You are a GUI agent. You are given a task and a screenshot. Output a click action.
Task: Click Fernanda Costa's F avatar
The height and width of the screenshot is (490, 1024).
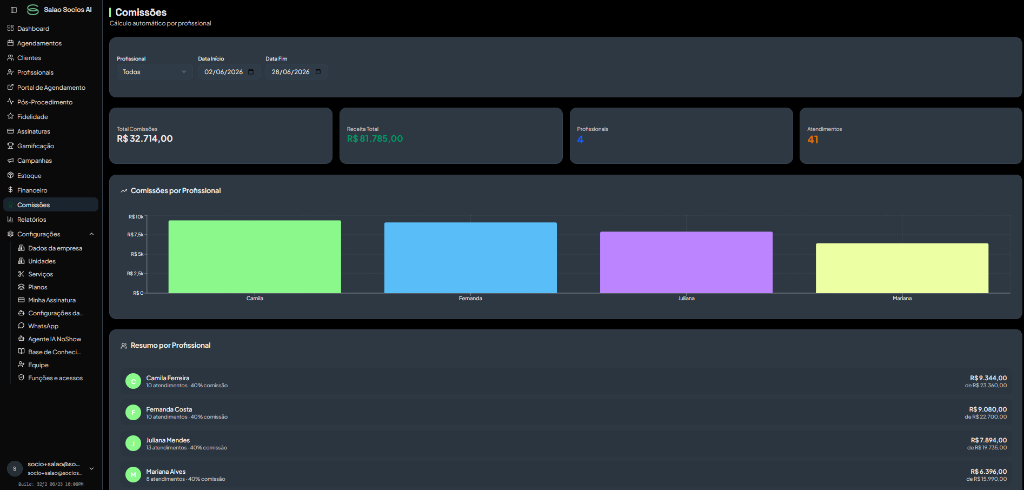pyautogui.click(x=133, y=412)
